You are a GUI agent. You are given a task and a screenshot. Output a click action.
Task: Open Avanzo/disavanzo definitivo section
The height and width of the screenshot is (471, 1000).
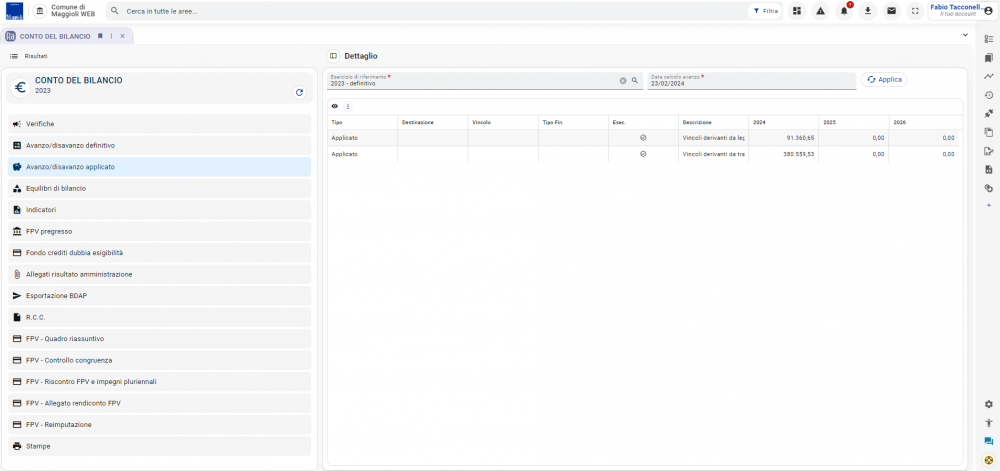(x=159, y=145)
